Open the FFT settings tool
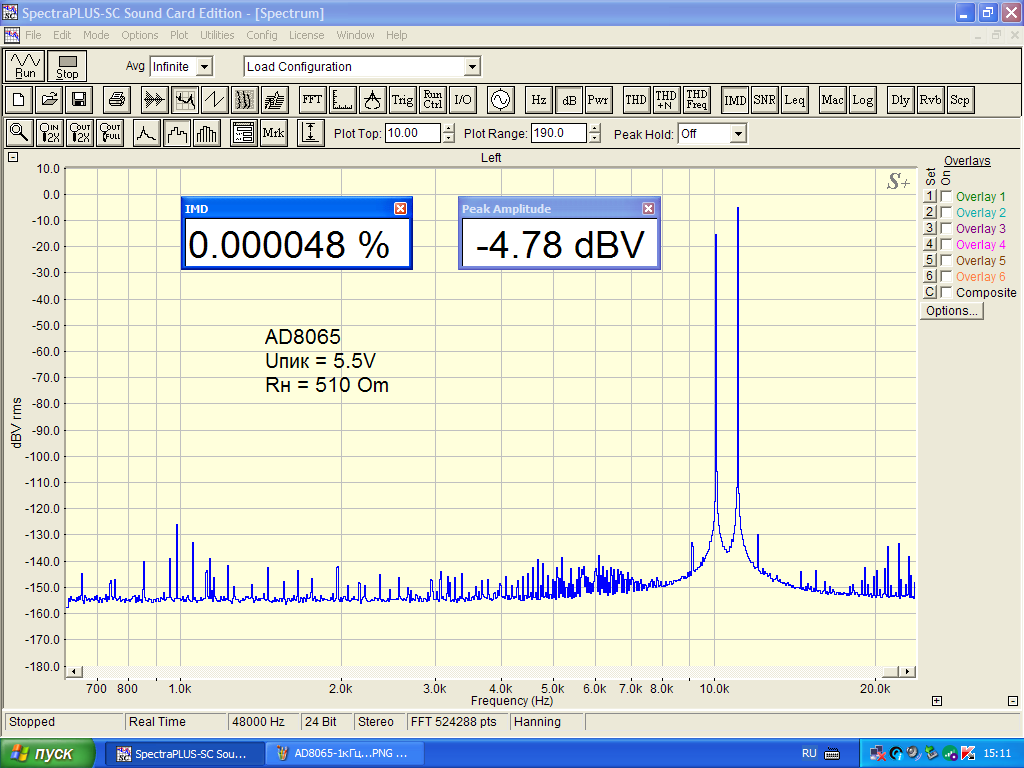The image size is (1024, 768). tap(312, 100)
